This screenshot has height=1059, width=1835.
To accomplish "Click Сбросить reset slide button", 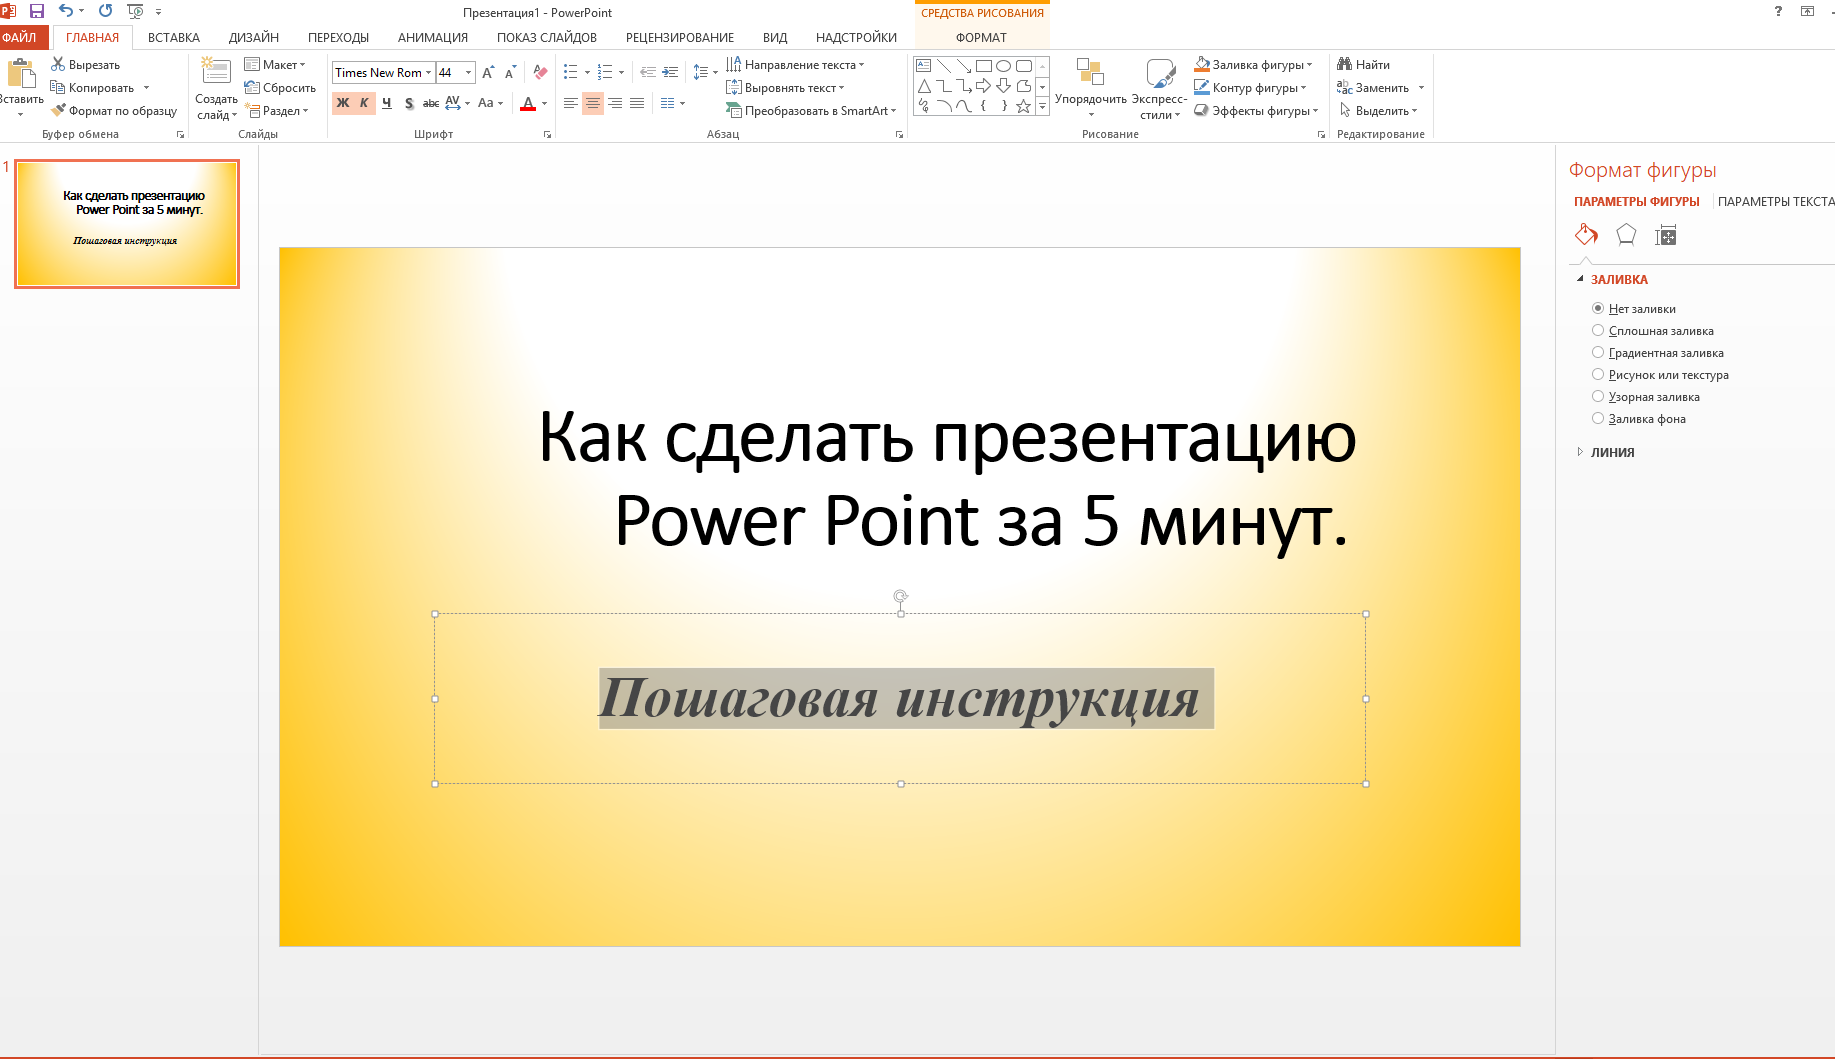I will pyautogui.click(x=280, y=88).
